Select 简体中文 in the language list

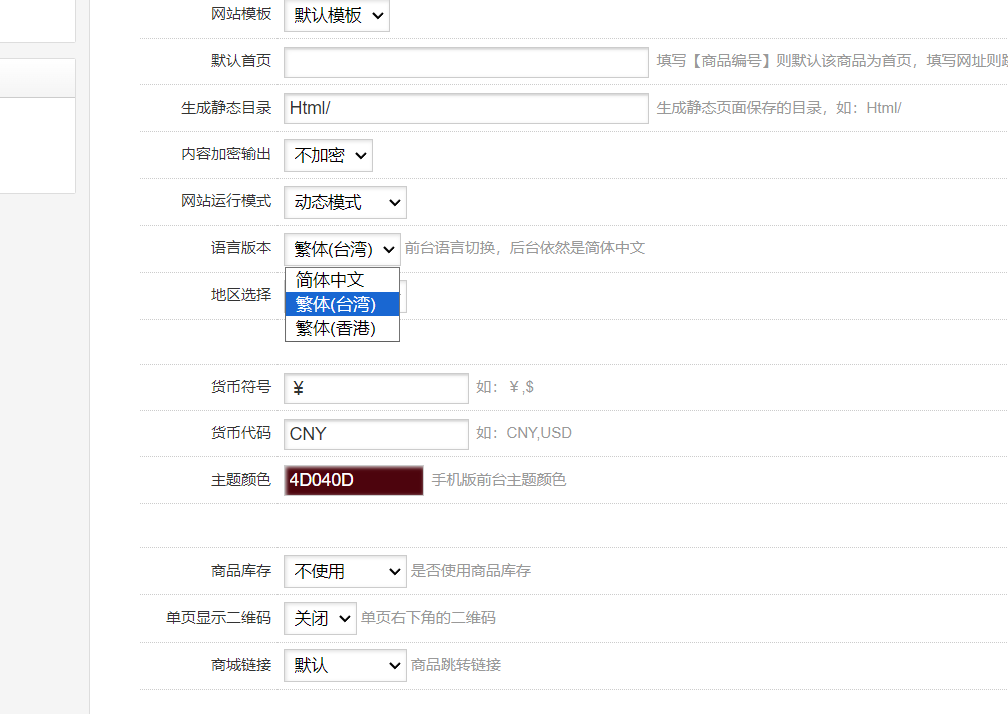pos(342,280)
